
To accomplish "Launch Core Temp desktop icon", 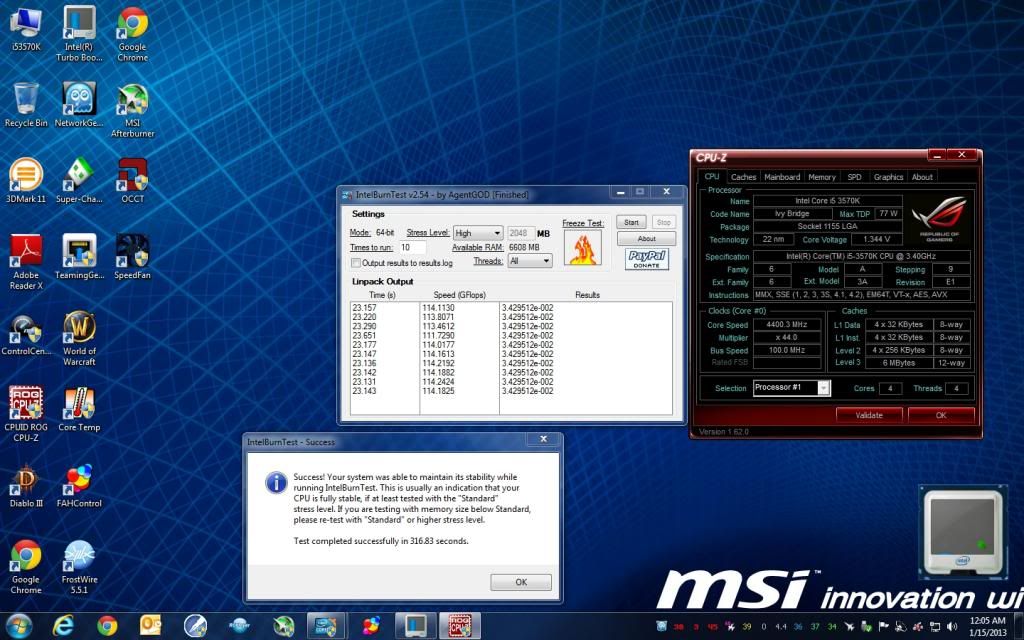I will point(79,409).
